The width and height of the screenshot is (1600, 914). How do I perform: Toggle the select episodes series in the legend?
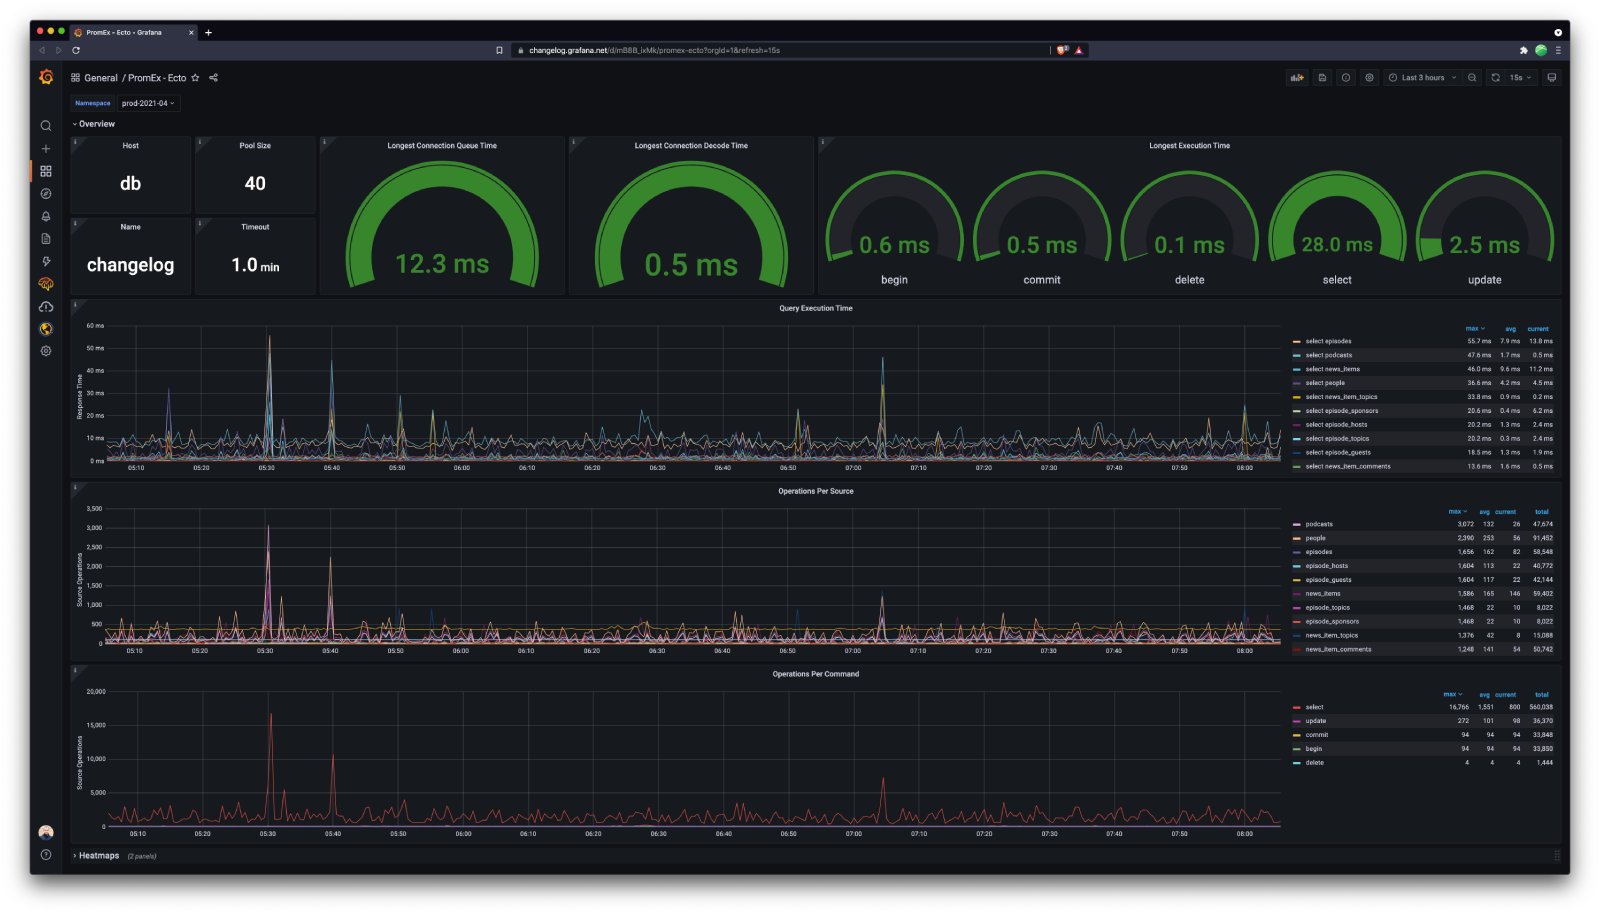coord(1326,340)
